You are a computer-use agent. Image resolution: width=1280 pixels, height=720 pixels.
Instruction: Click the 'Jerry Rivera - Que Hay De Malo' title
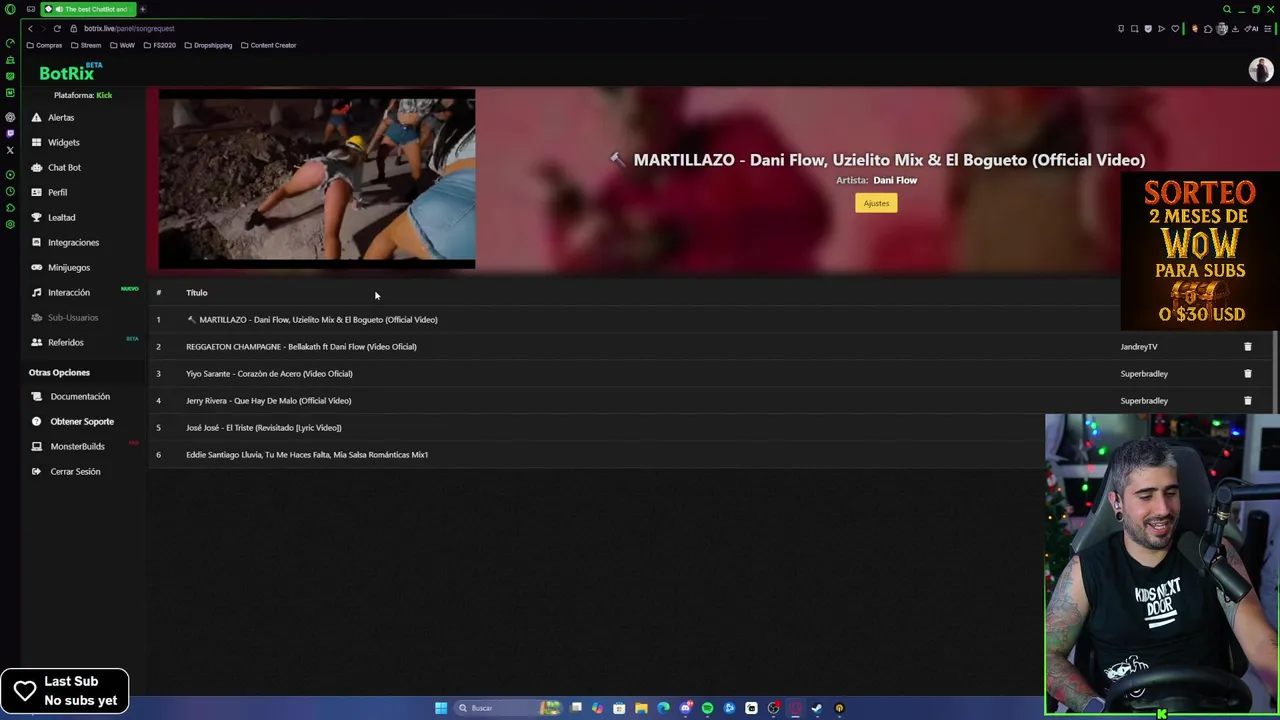pyautogui.click(x=268, y=400)
